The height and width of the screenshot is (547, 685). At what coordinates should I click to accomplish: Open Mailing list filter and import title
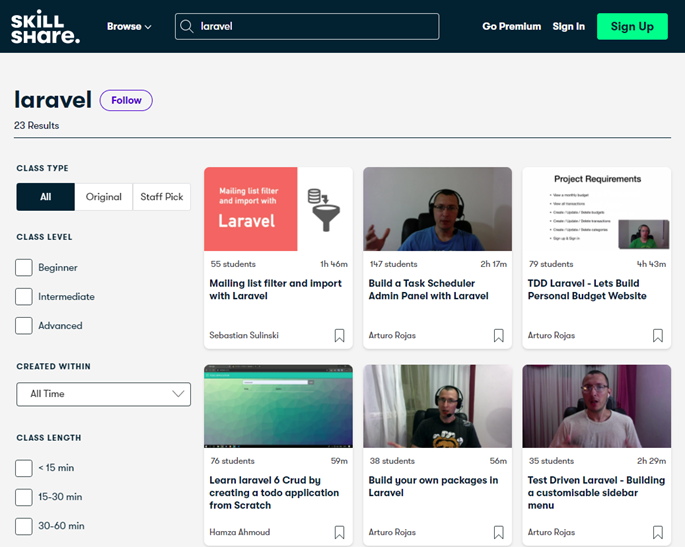(x=275, y=290)
